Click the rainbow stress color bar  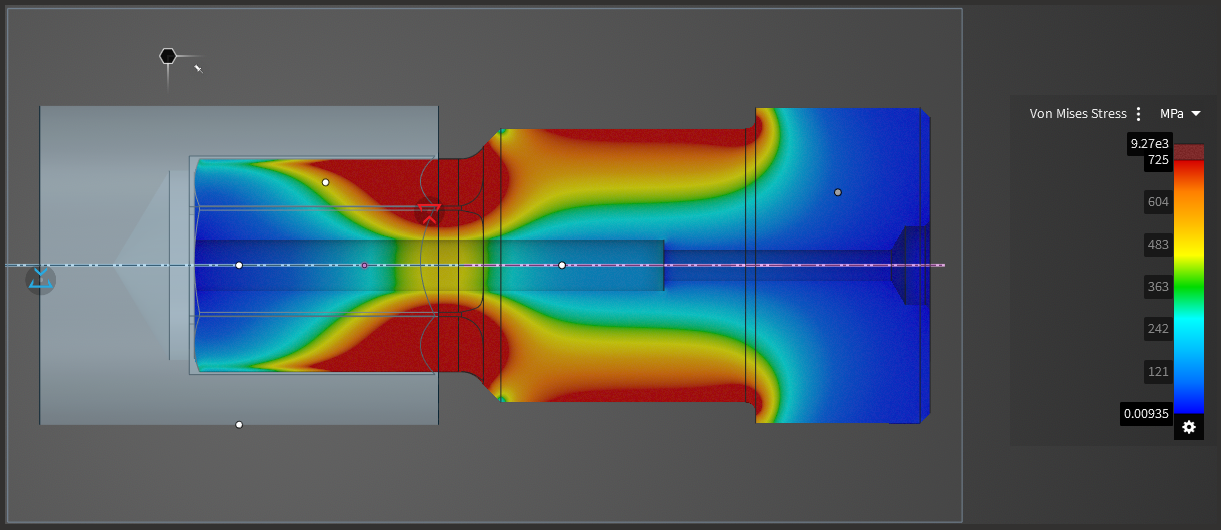(1188, 286)
